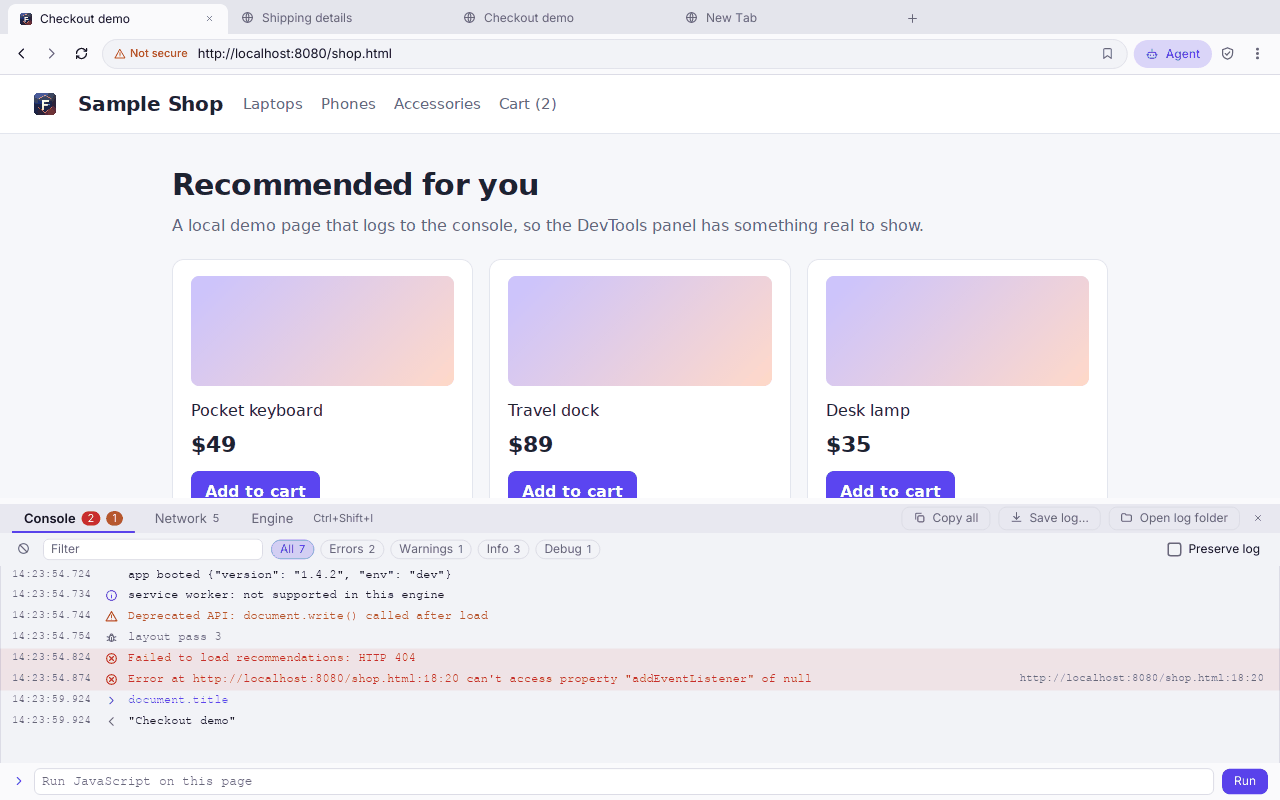Add Desk lamp to cart
The height and width of the screenshot is (800, 1280).
click(890, 485)
